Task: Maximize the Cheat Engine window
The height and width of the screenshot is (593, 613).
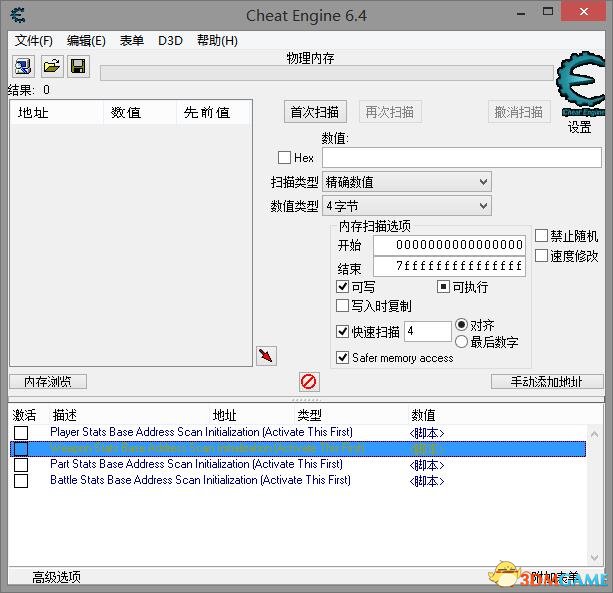Action: pos(548,11)
